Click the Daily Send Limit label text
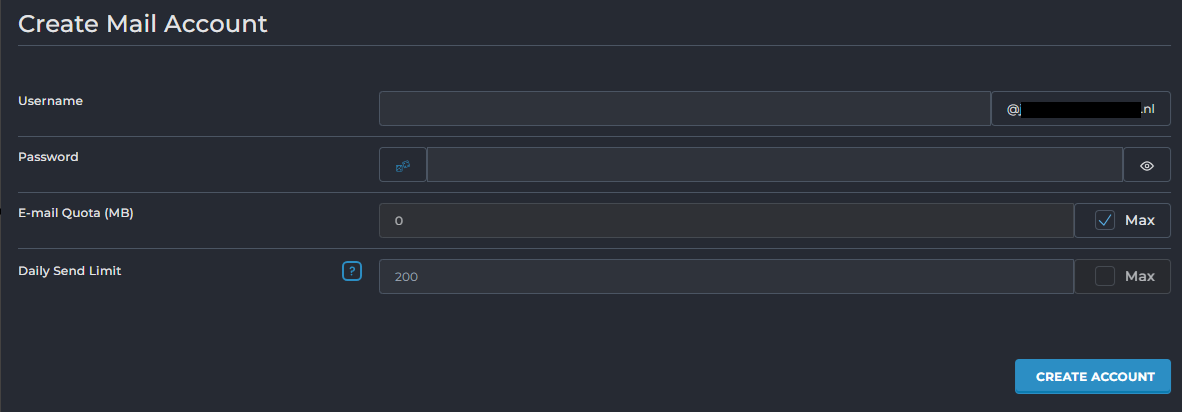The width and height of the screenshot is (1182, 412). coord(70,270)
